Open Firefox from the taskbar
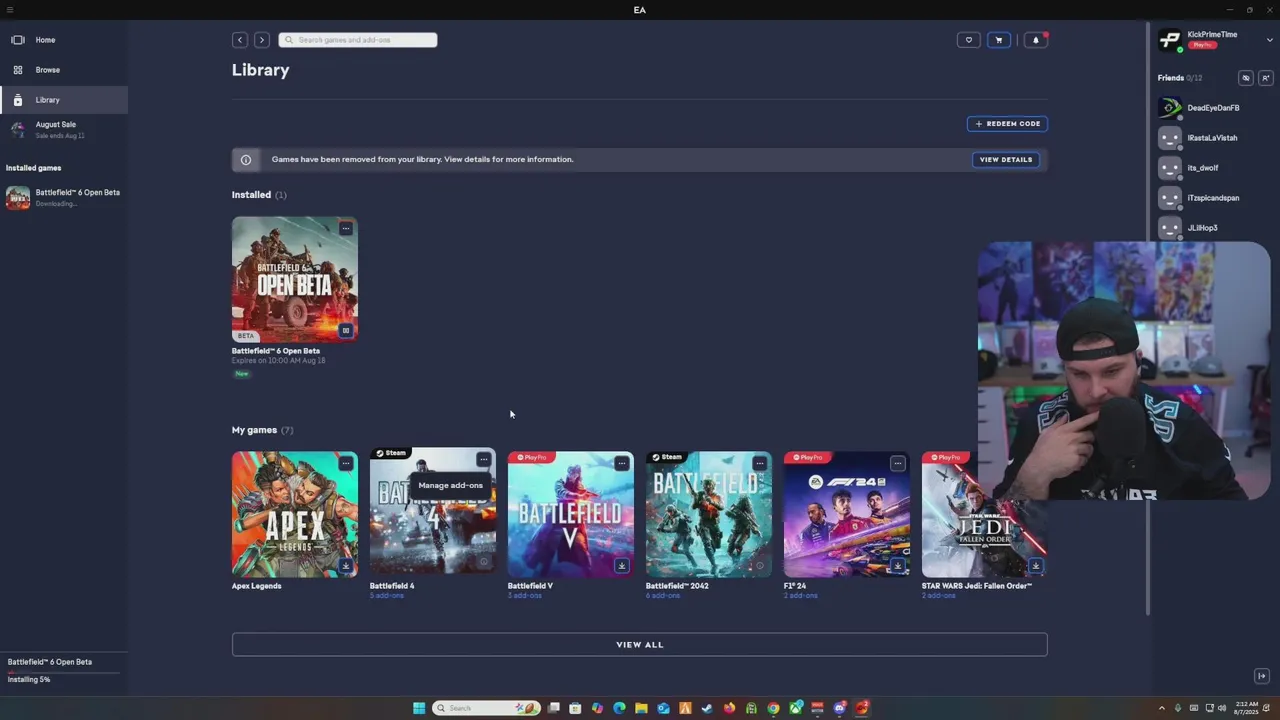 pos(729,708)
